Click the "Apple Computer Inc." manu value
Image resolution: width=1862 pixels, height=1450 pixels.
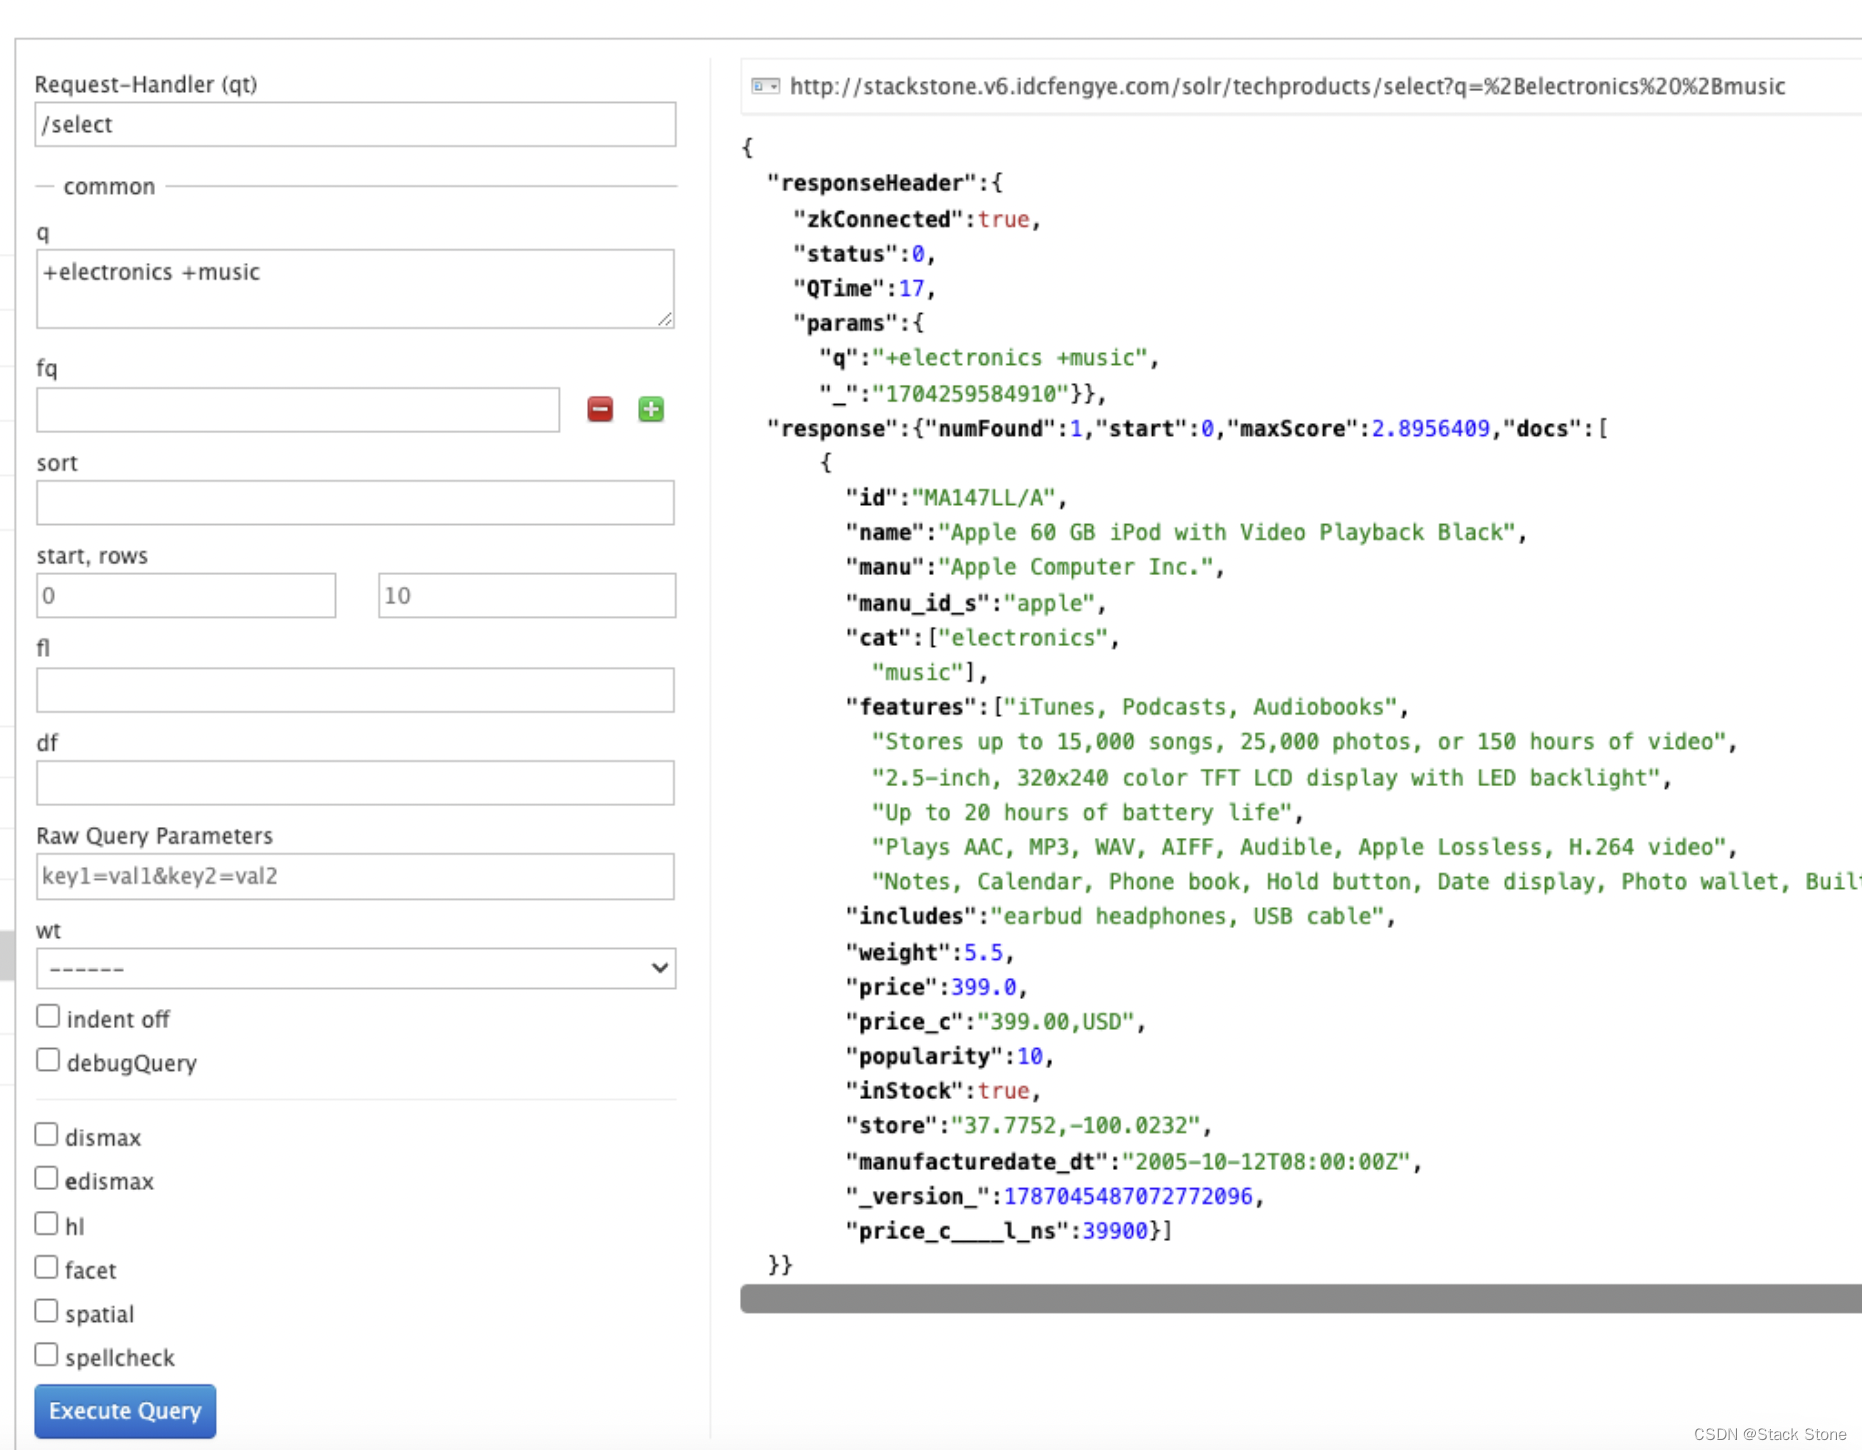[1075, 567]
